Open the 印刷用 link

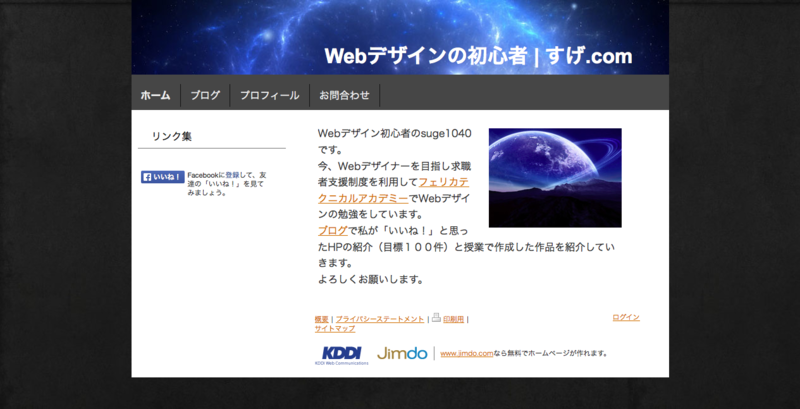(453, 319)
